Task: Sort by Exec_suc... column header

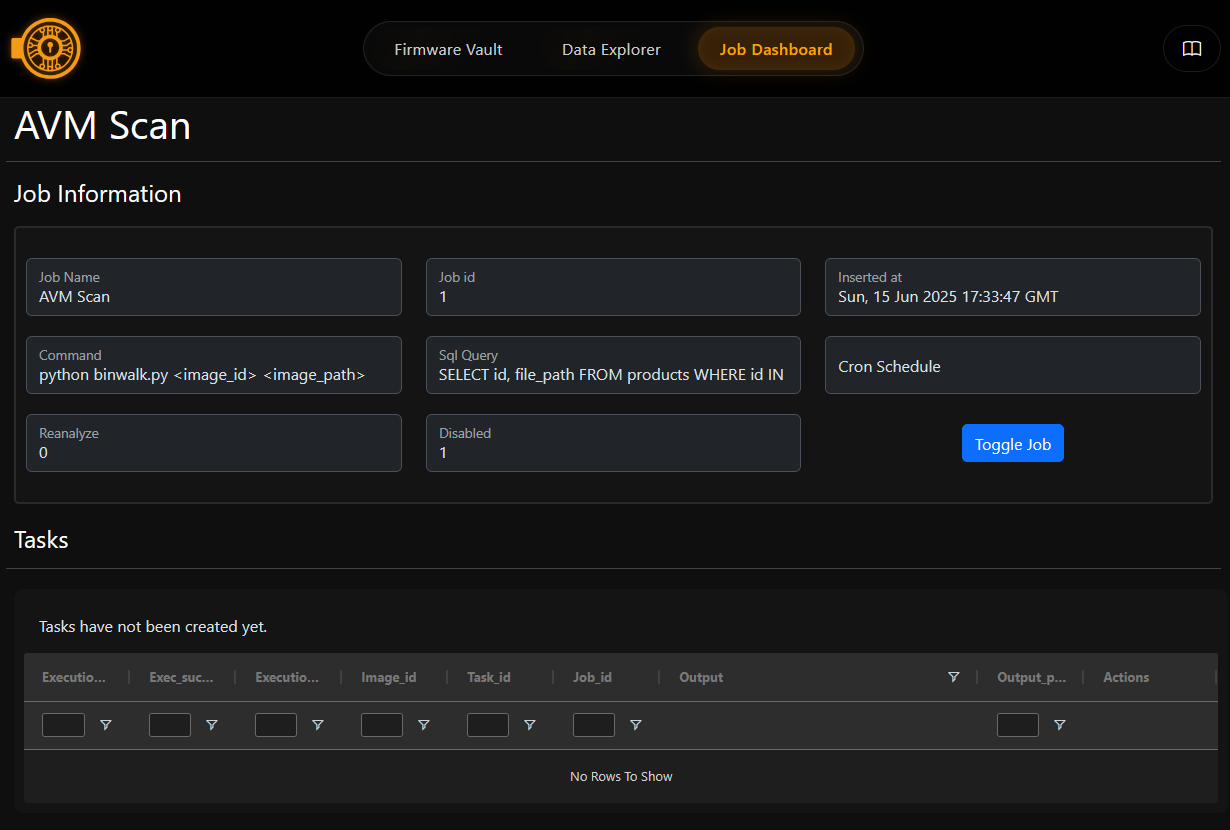Action: click(181, 677)
